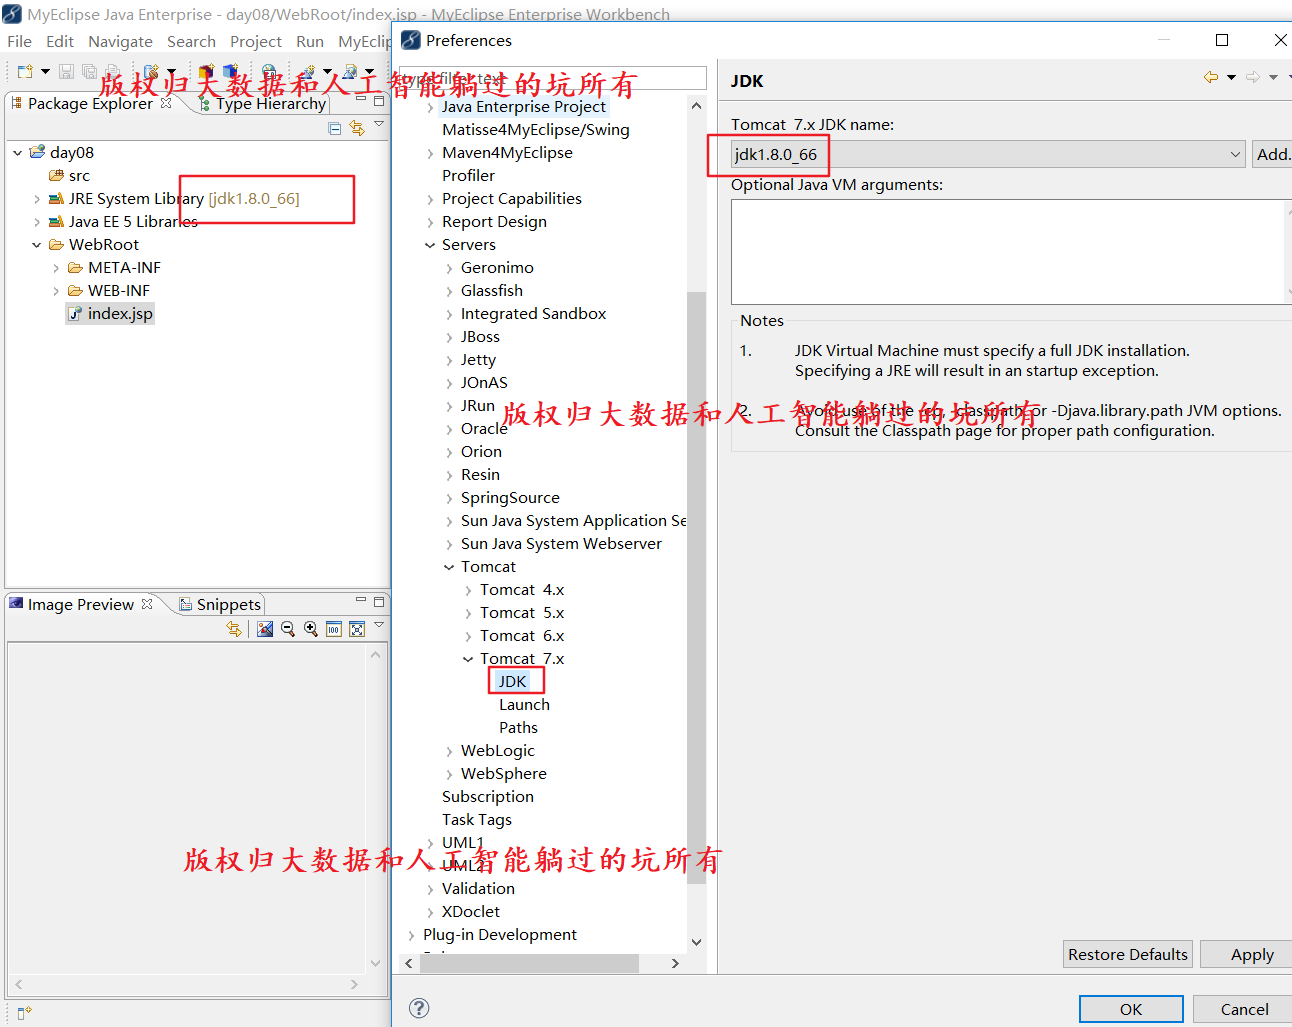This screenshot has width=1292, height=1027.
Task: Expand the META-INF folder
Action: pos(56,268)
